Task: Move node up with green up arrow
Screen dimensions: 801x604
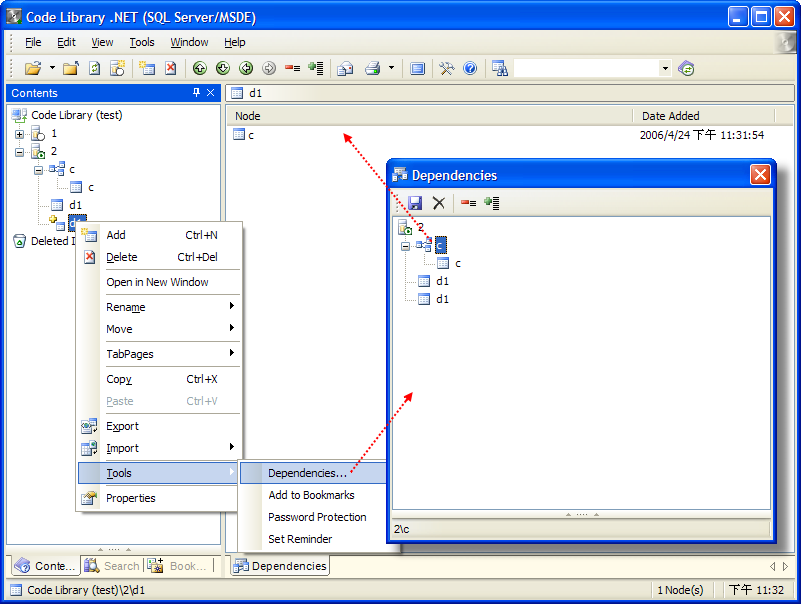Action: pos(200,68)
